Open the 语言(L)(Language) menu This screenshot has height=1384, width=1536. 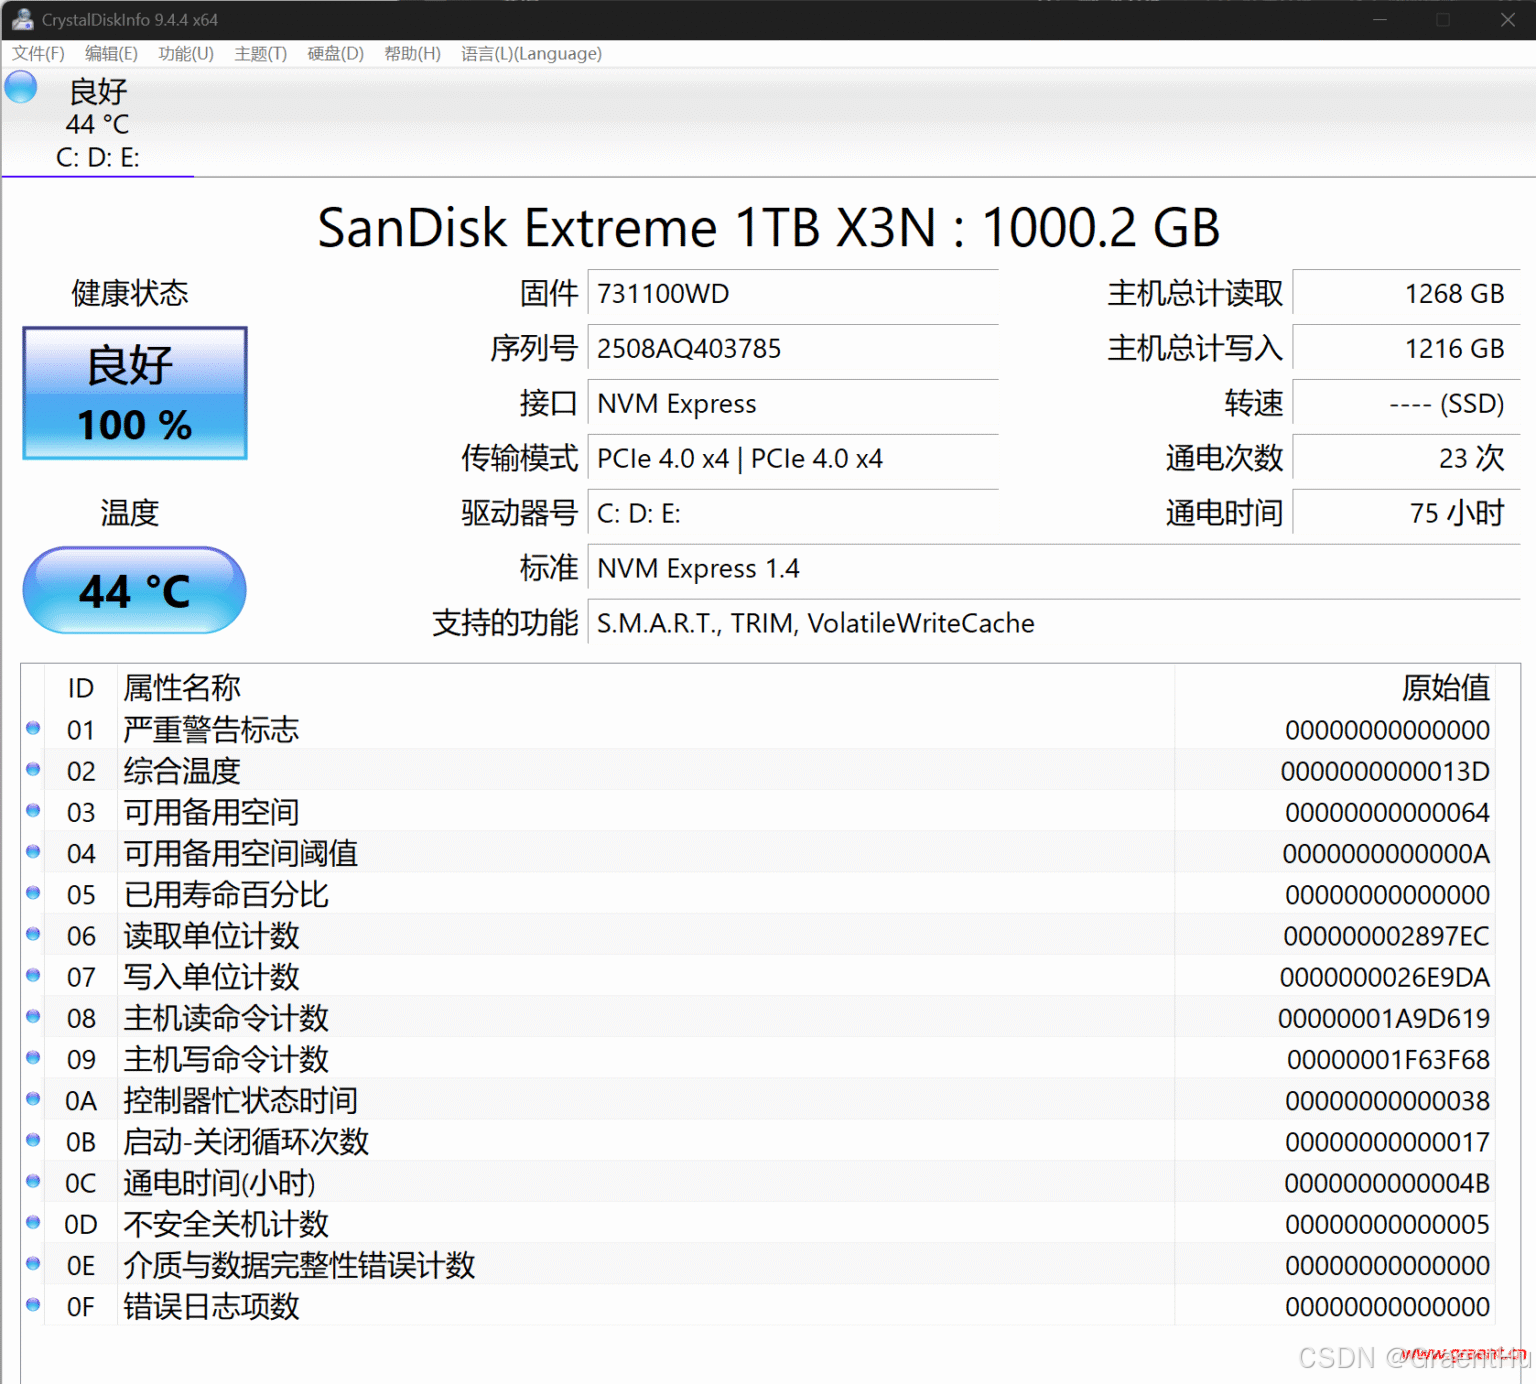coord(531,54)
